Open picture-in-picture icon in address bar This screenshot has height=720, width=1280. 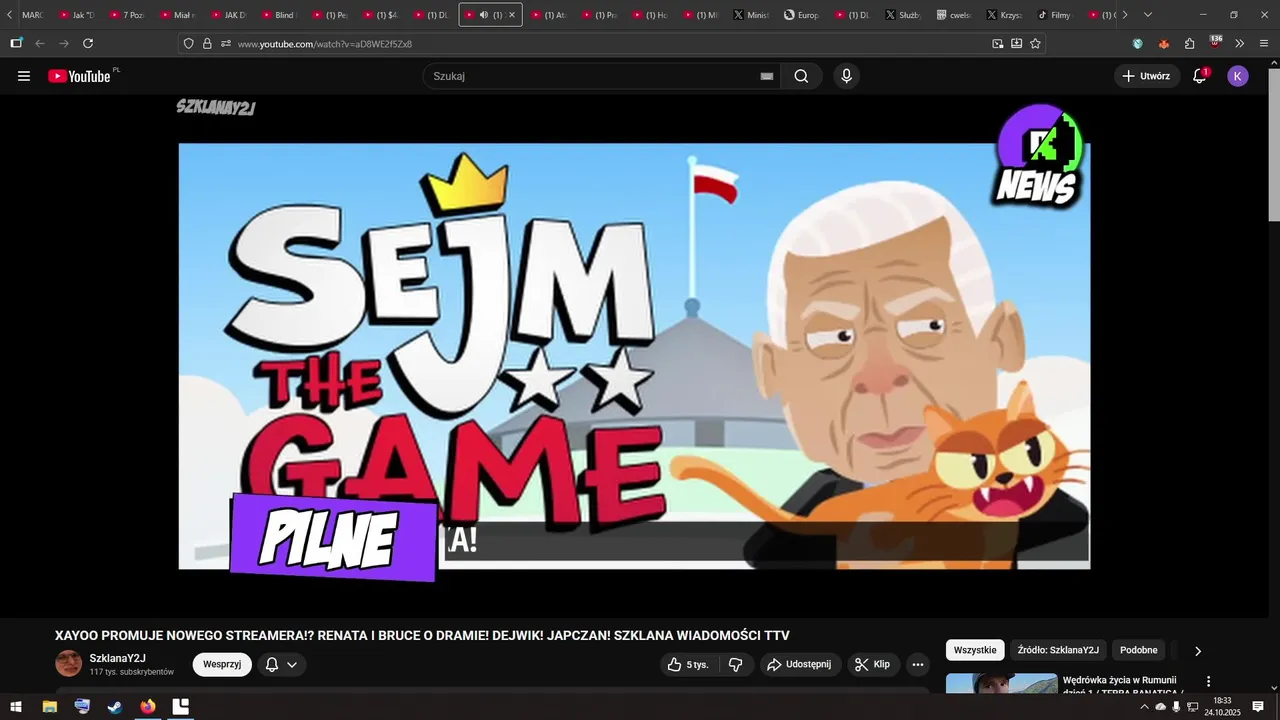coord(997,43)
